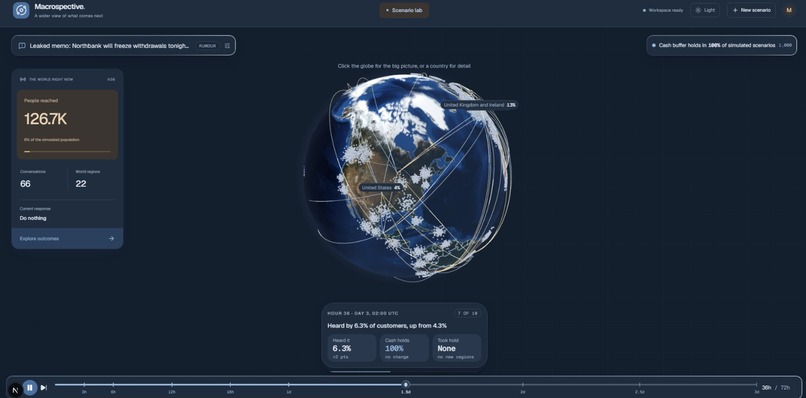The height and width of the screenshot is (398, 806).
Task: Open the leaked memo Northbank scenario text
Action: coord(109,46)
